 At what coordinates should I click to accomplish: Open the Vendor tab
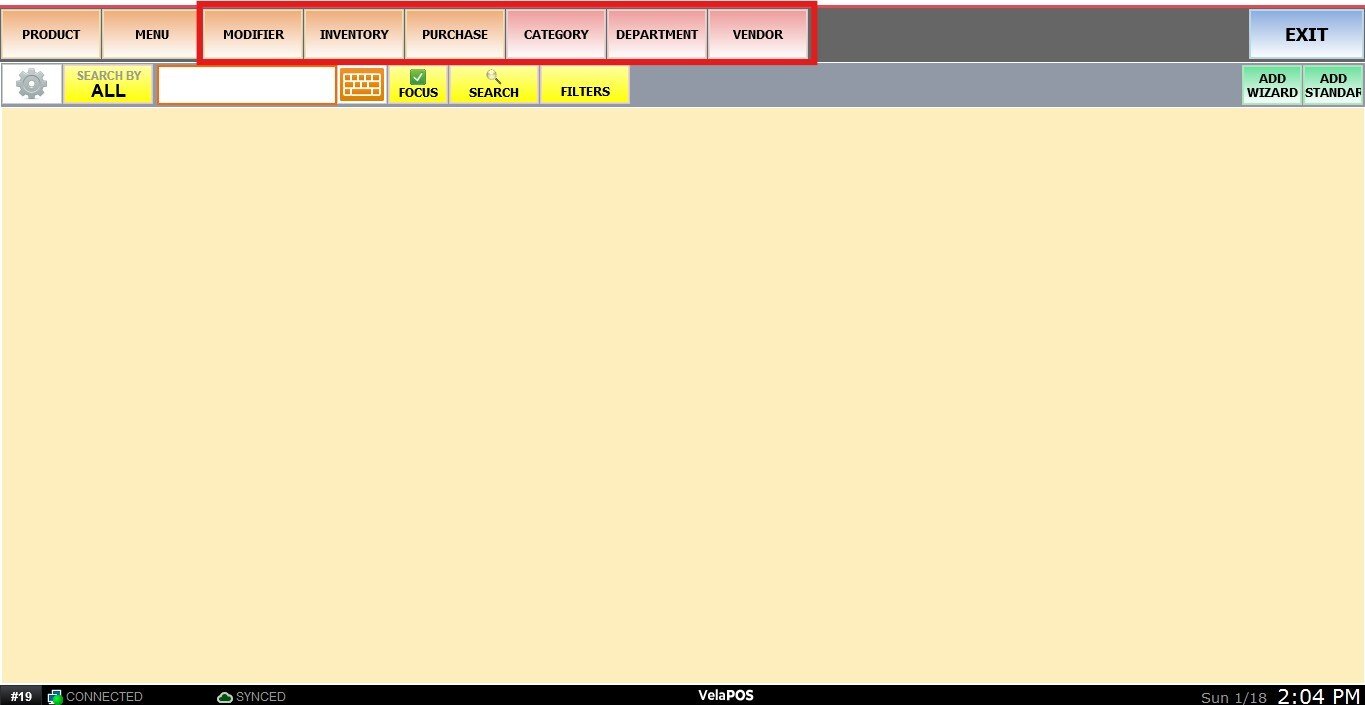coord(758,34)
